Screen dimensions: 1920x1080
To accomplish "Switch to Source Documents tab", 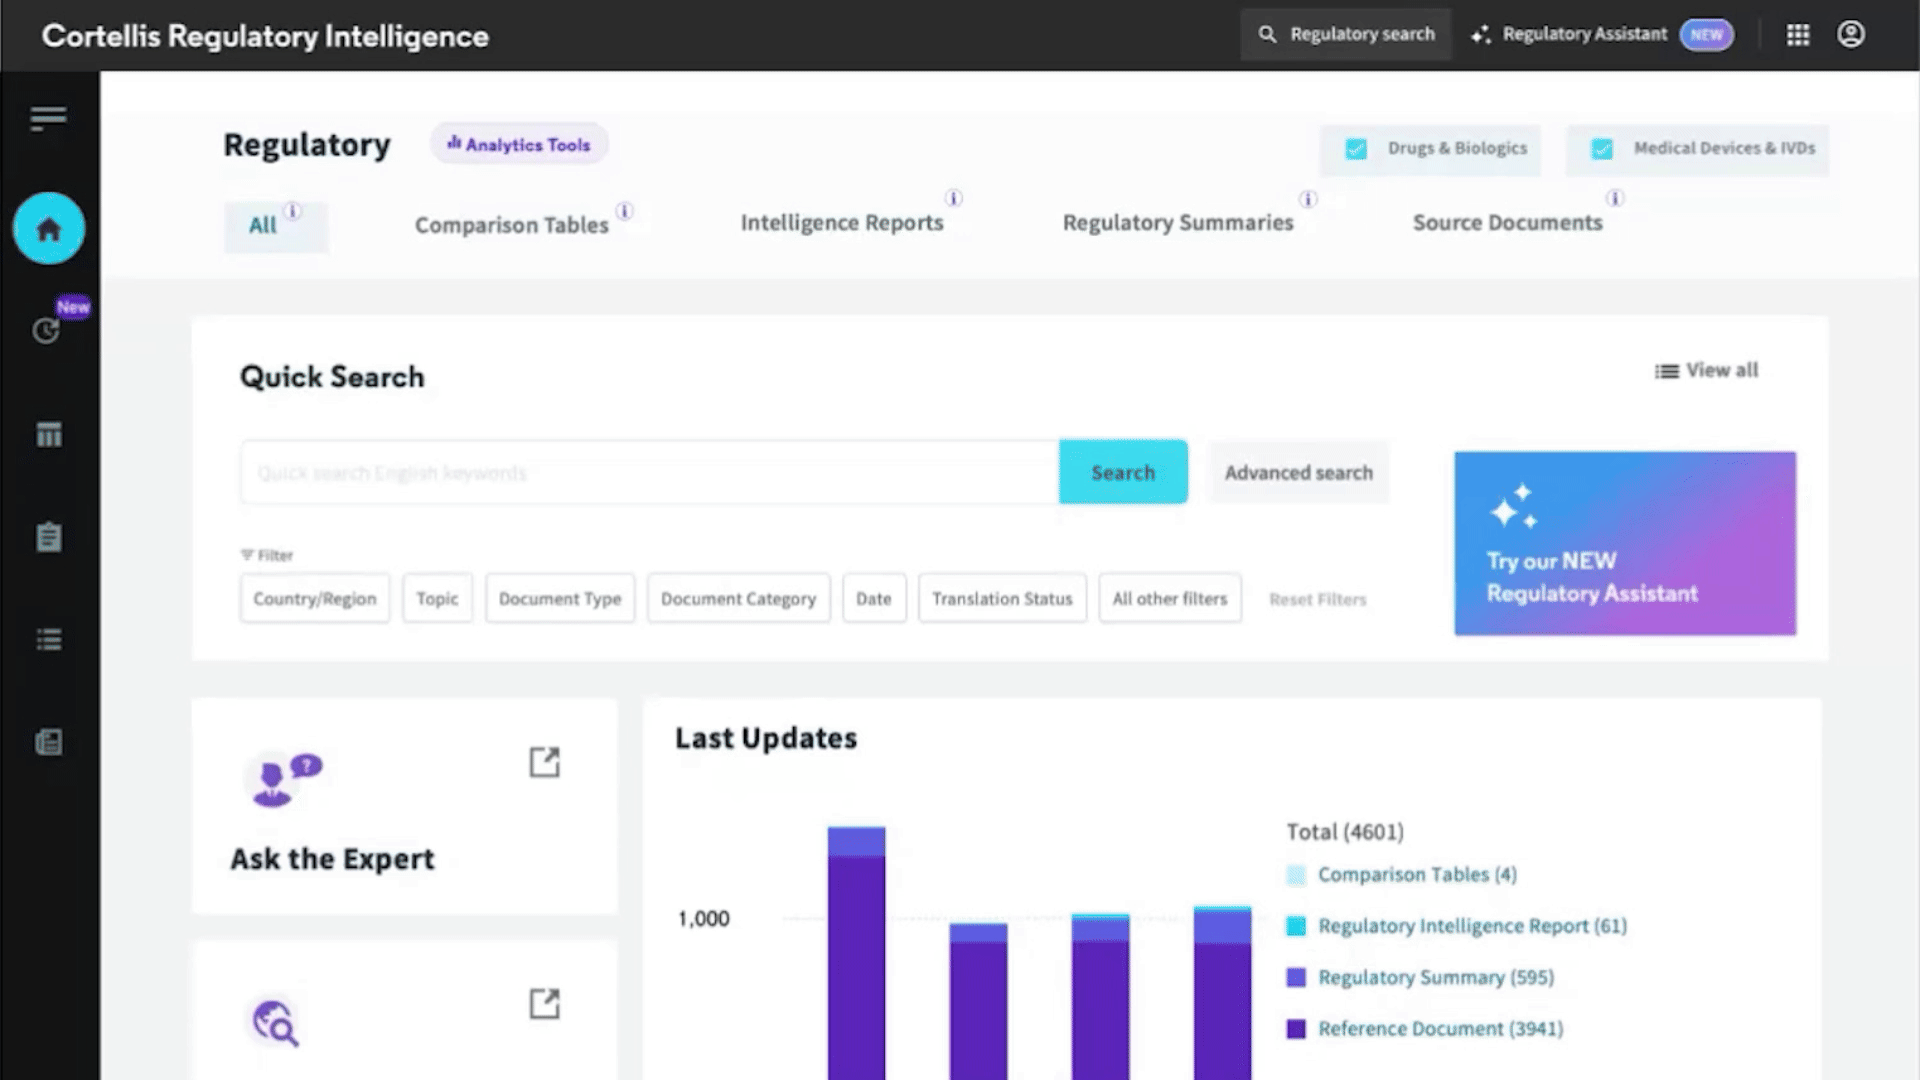I will tap(1507, 223).
